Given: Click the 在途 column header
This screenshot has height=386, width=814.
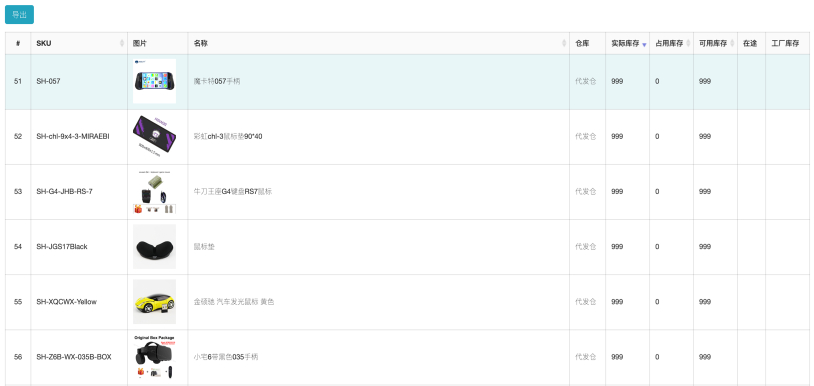Looking at the screenshot, I should [751, 44].
